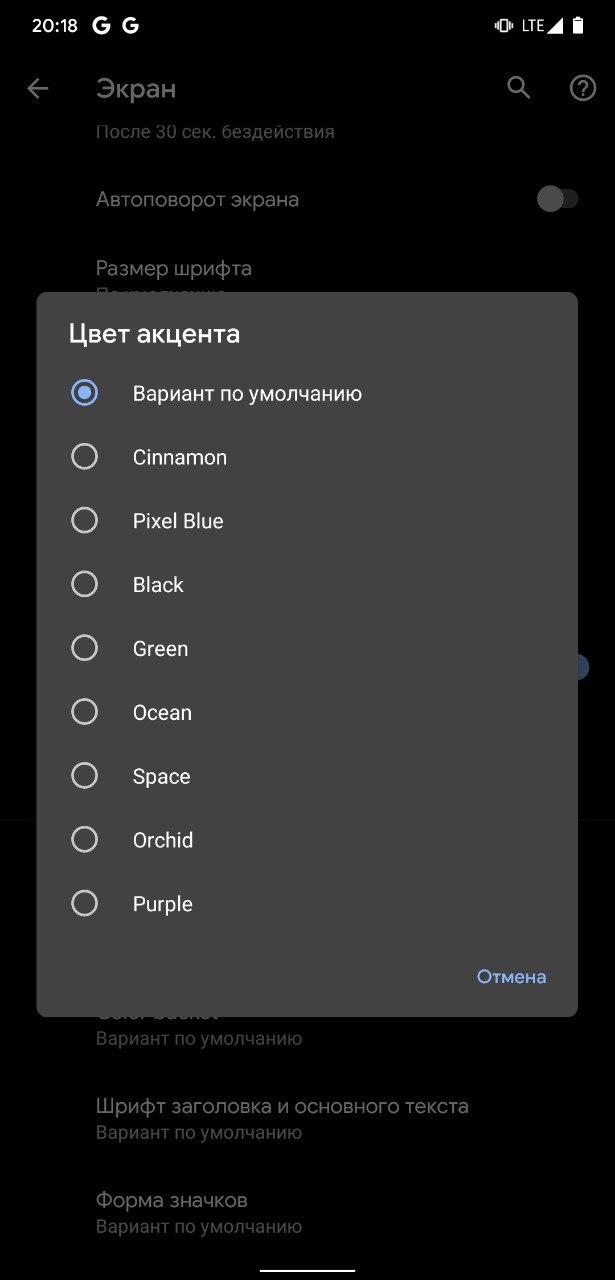Open the settings search magnifier
The height and width of the screenshot is (1280, 615).
pyautogui.click(x=518, y=88)
